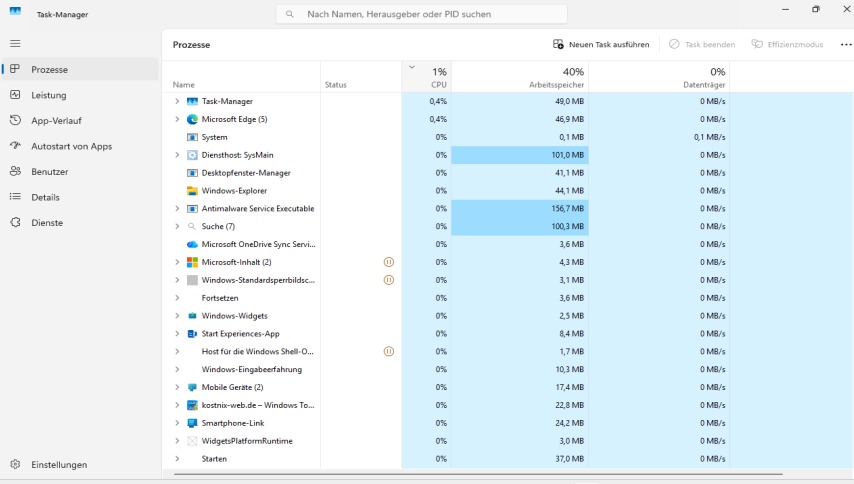
Task: Expand the Suche (7) group
Action: (177, 226)
